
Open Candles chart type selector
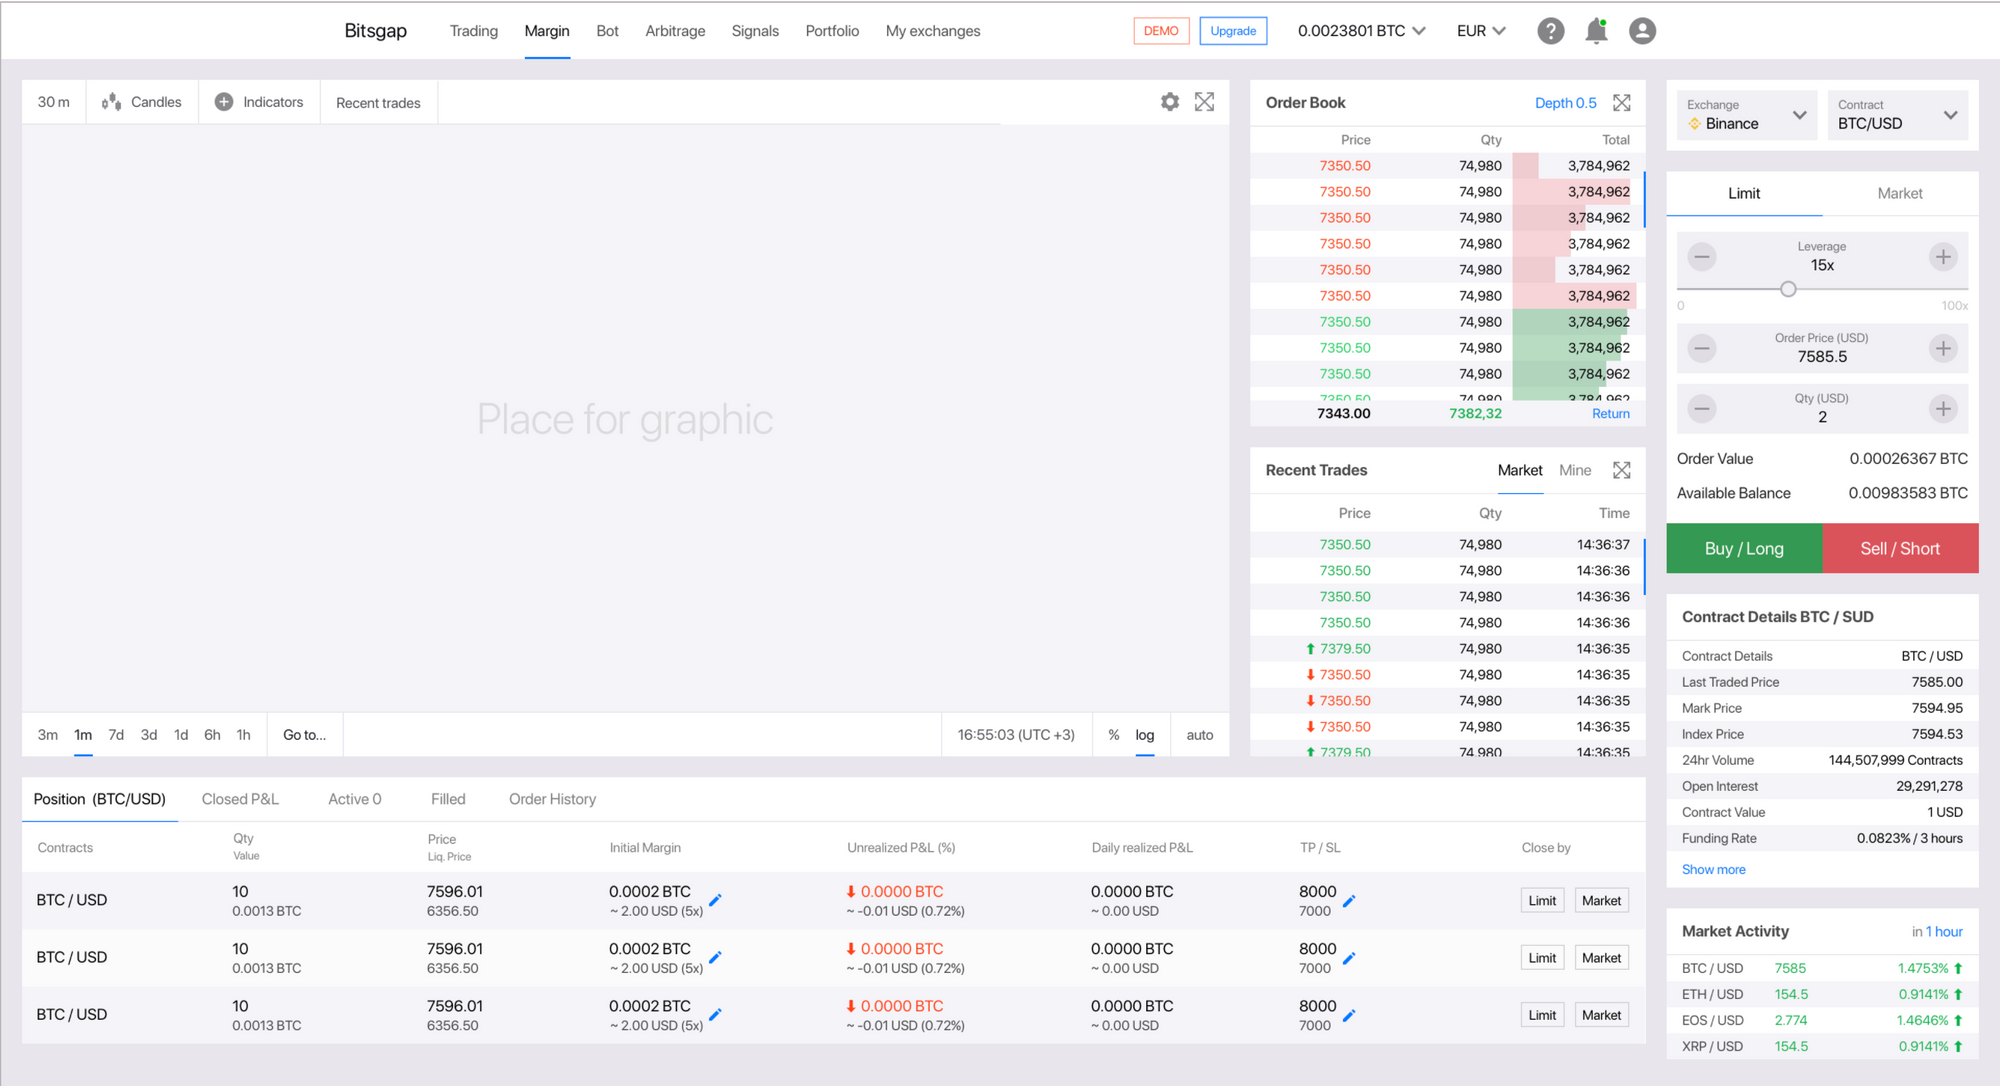click(x=142, y=102)
